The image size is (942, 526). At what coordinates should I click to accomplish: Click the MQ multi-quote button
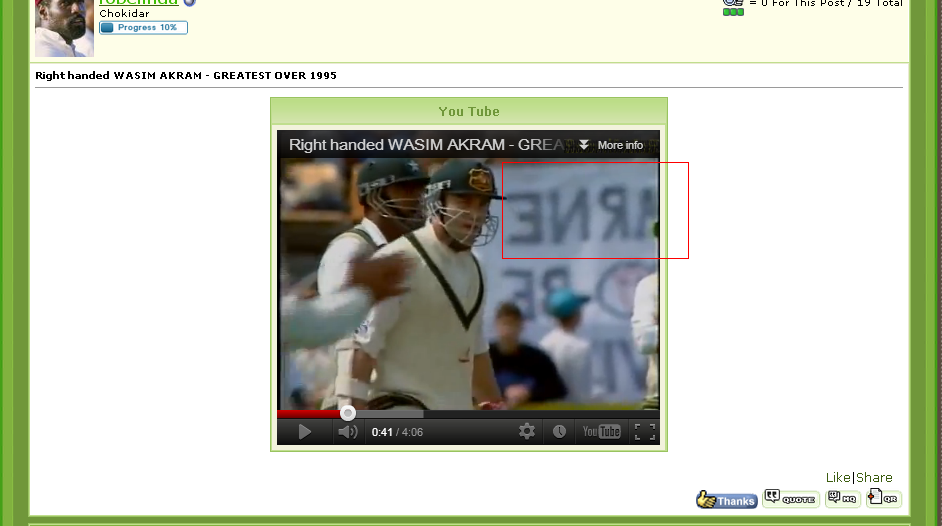842,498
